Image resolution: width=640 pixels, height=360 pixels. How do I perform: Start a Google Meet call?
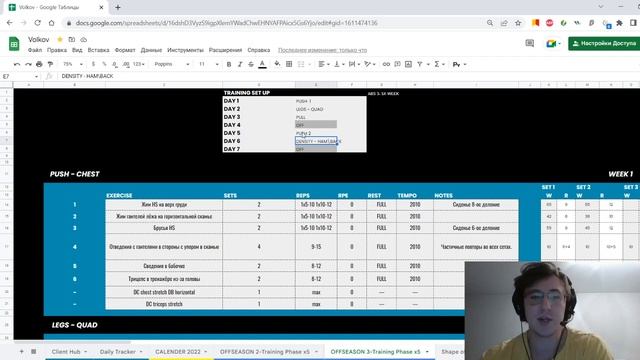[x=553, y=43]
